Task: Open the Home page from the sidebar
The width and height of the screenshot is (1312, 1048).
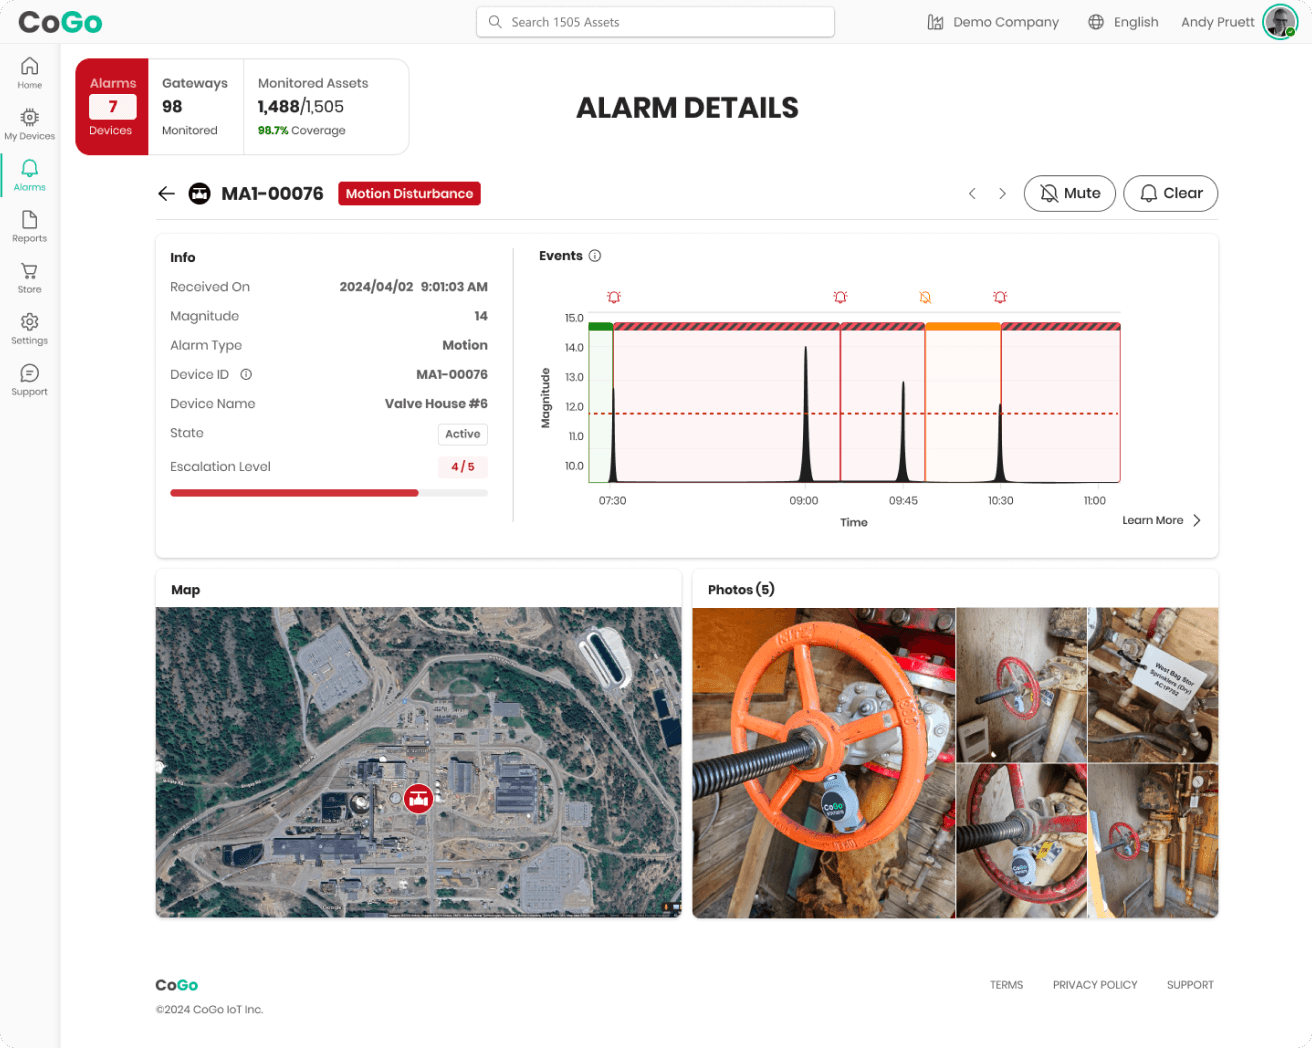Action: click(x=30, y=73)
